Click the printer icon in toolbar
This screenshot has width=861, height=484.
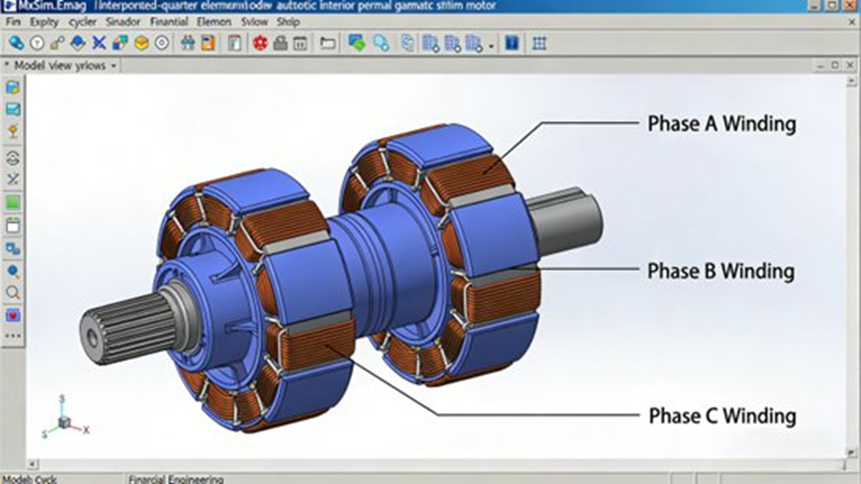(x=280, y=43)
